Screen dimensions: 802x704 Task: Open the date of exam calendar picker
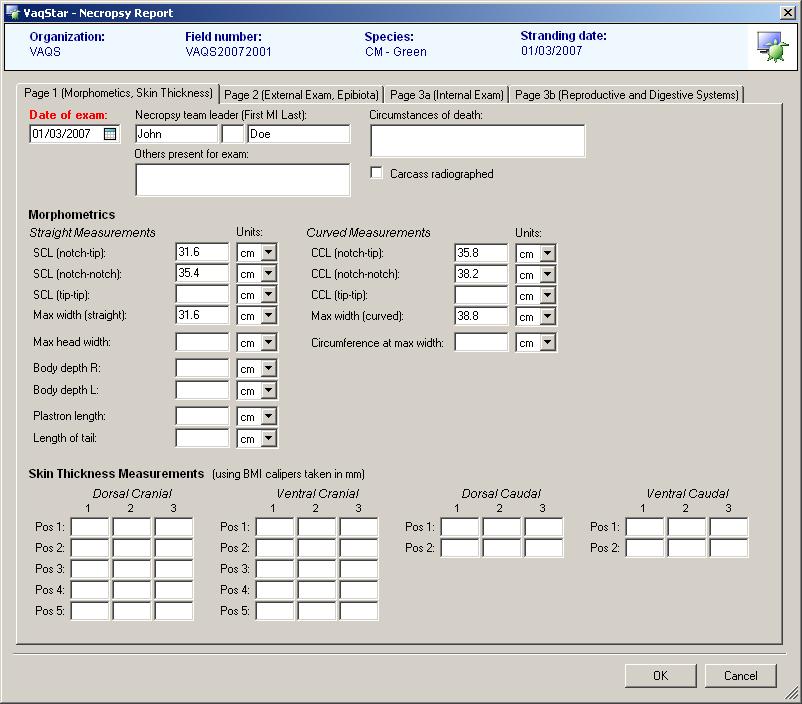click(110, 134)
